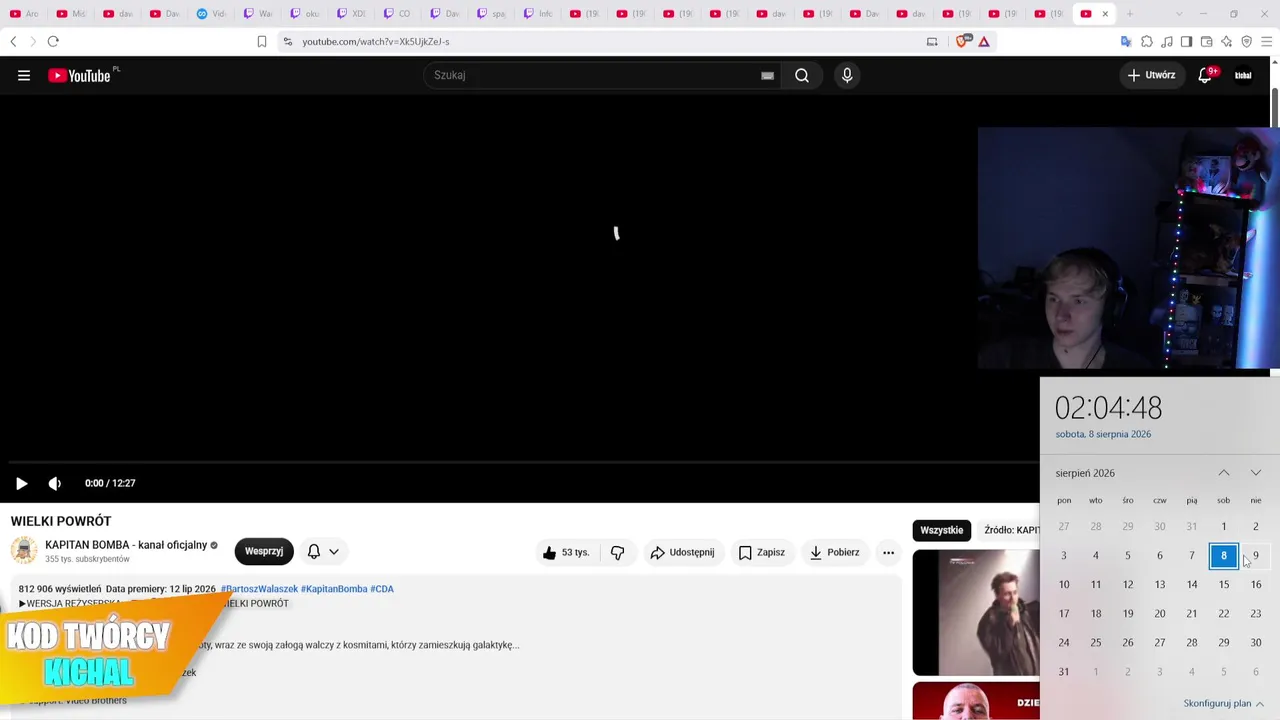Image resolution: width=1280 pixels, height=720 pixels.
Task: Open the first recommended video thumbnail
Action: [x=976, y=612]
